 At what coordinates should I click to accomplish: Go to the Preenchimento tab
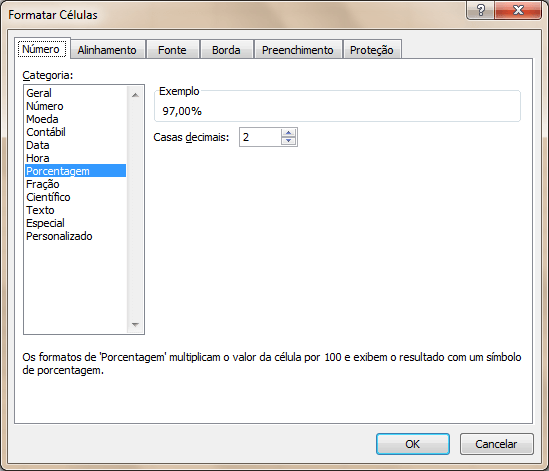(298, 50)
